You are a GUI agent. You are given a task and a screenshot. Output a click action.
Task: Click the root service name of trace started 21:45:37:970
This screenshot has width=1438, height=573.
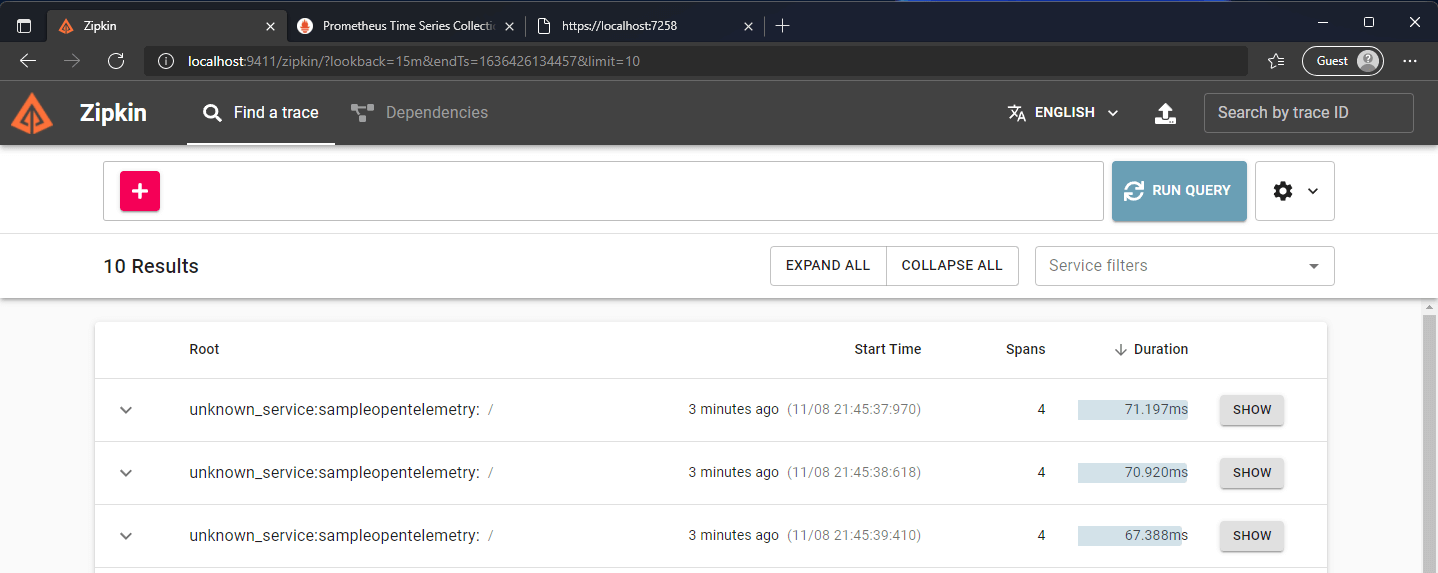coord(334,410)
